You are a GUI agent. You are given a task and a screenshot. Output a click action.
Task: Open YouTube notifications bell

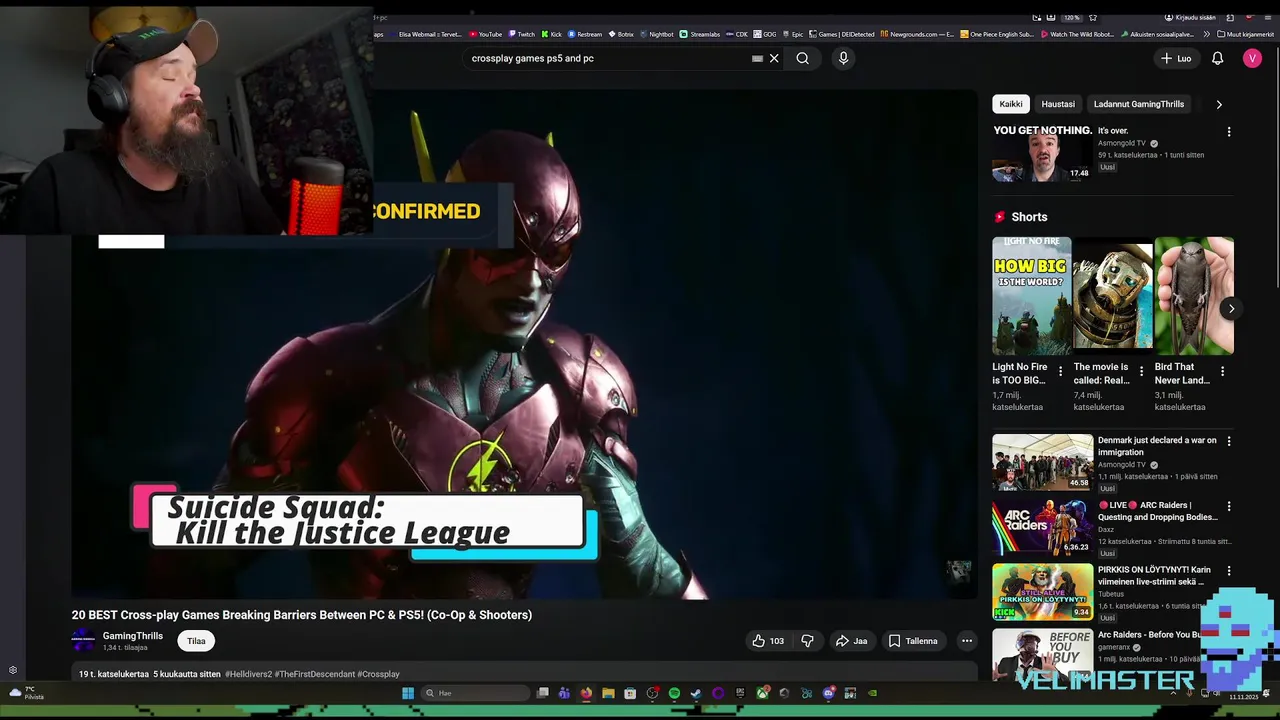[1217, 58]
